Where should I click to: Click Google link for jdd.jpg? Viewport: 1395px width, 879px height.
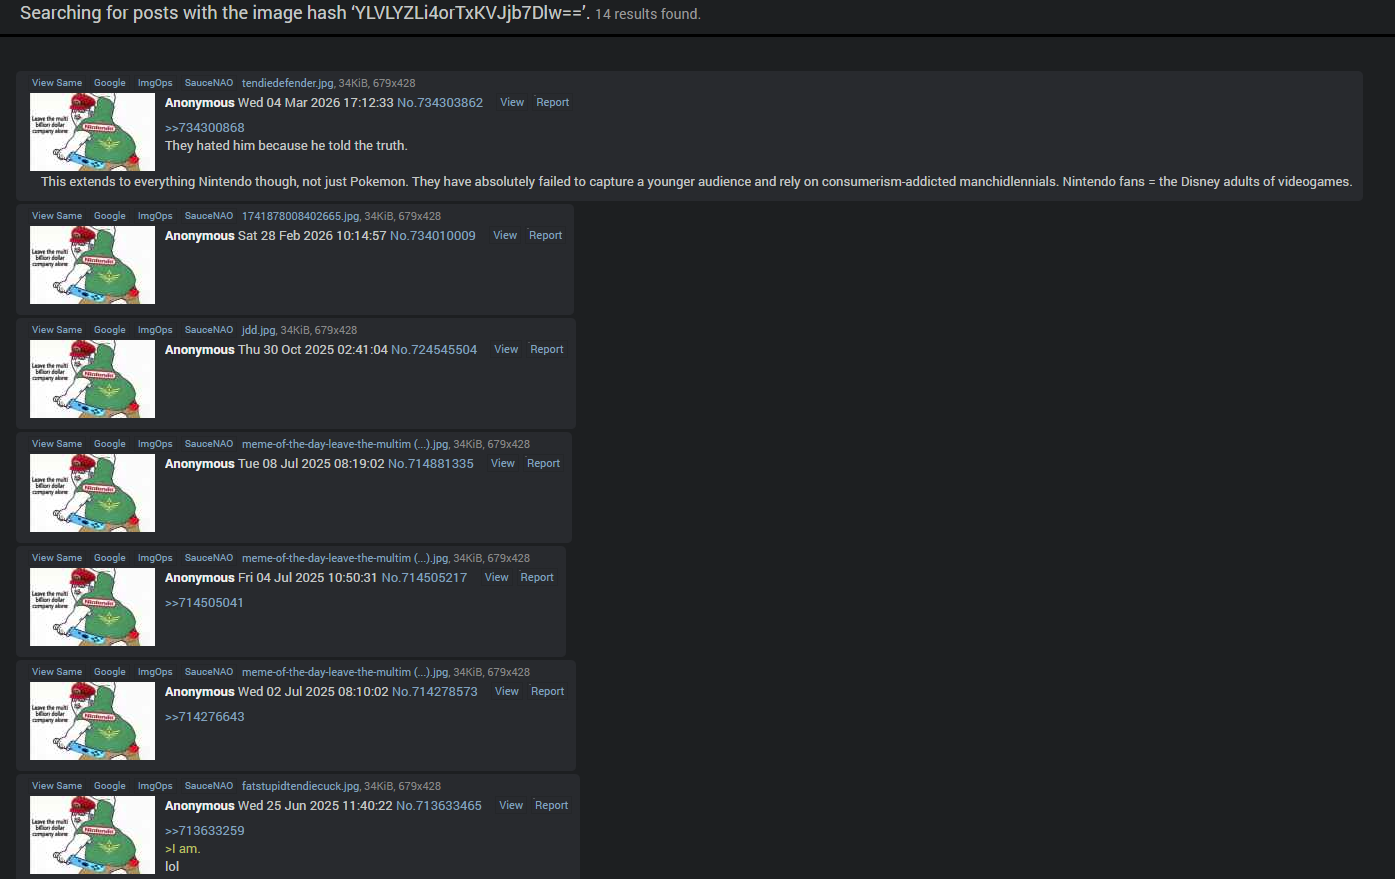[110, 330]
